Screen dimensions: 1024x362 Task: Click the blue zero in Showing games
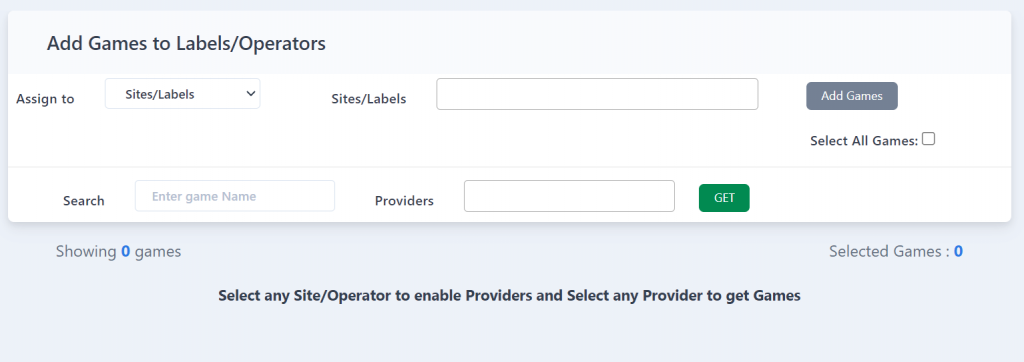(125, 251)
